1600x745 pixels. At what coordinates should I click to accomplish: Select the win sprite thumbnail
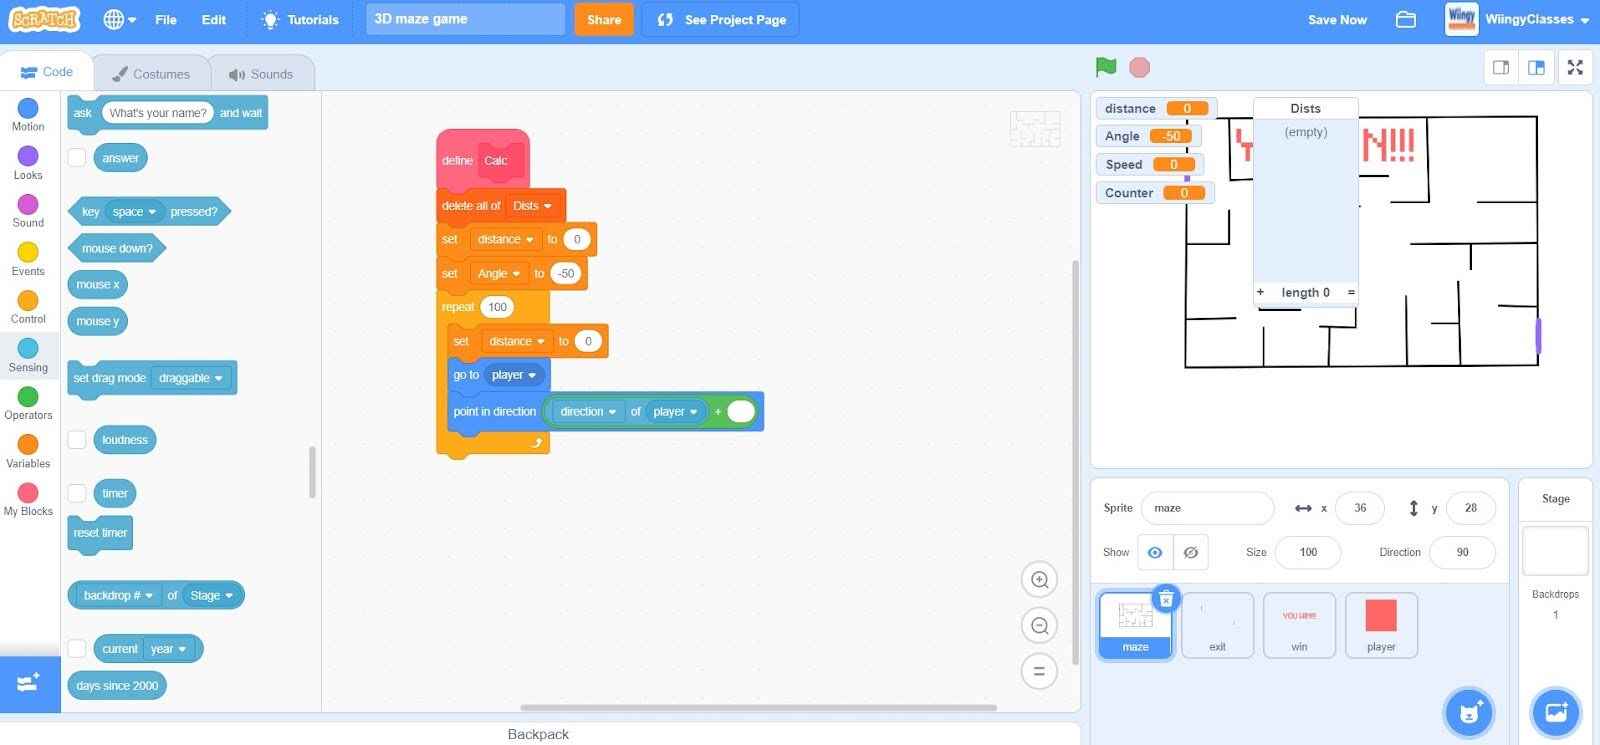point(1299,625)
